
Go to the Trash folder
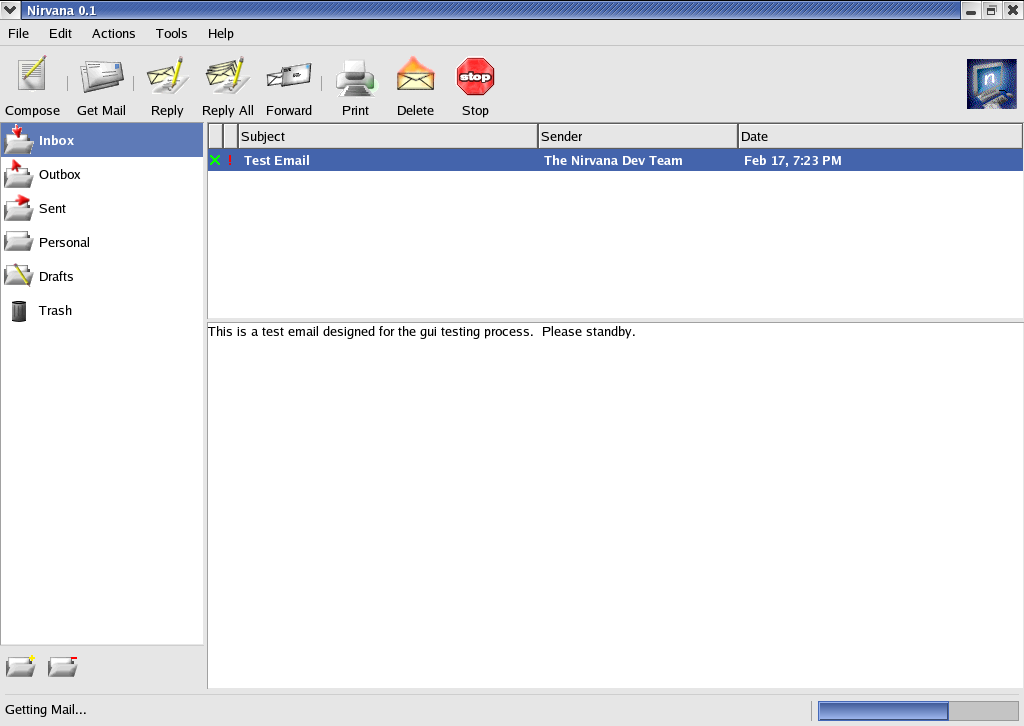(x=55, y=311)
